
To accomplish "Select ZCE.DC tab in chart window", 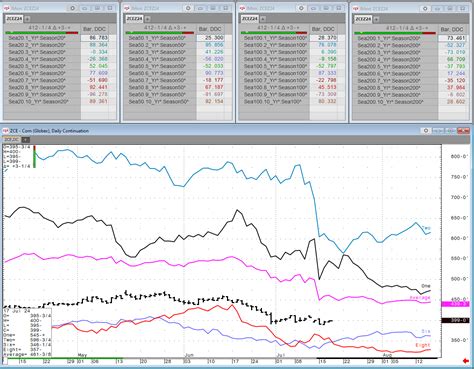I will pos(11,140).
